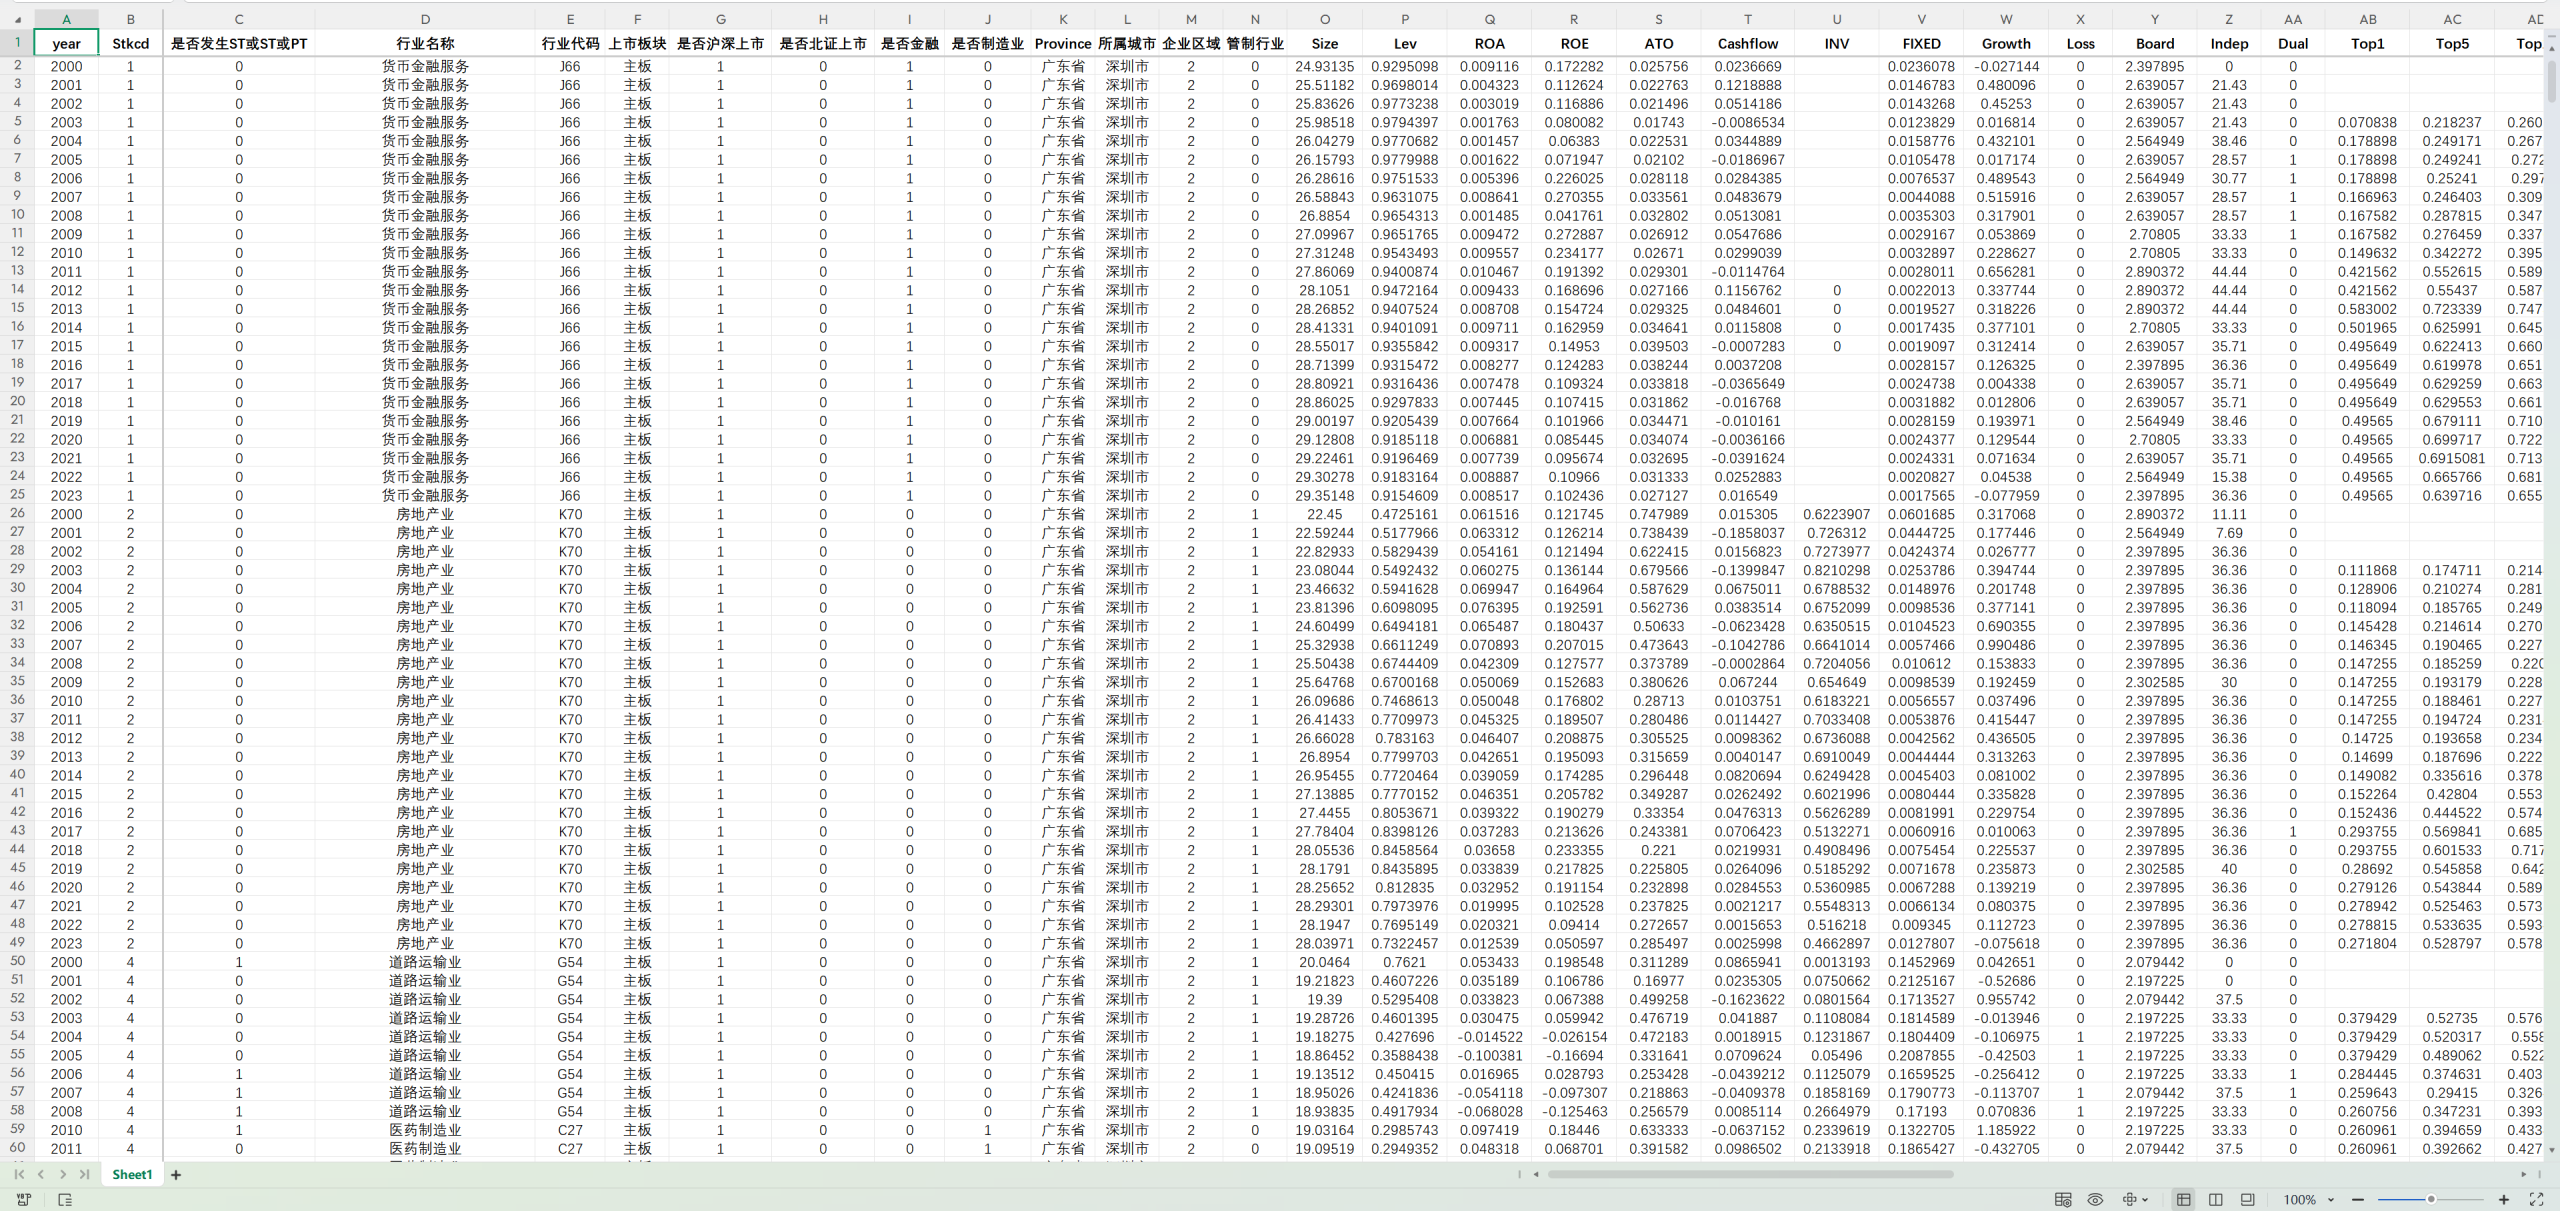Expand the reading mode crosshair dropdown arrow
This screenshot has height=1211, width=2560.
(2146, 1200)
